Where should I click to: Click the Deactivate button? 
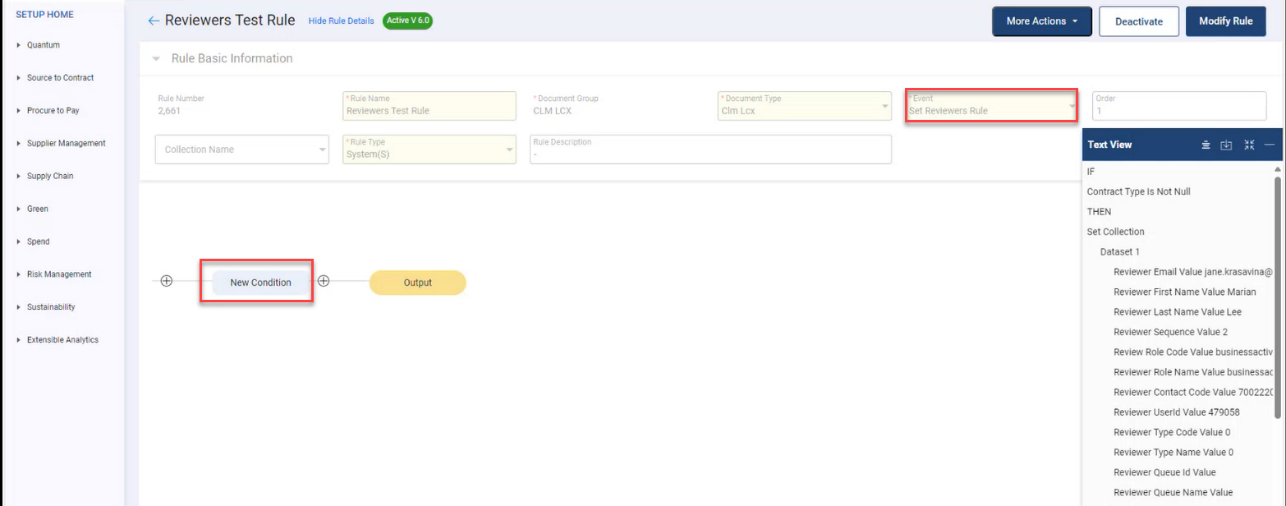coord(1139,21)
